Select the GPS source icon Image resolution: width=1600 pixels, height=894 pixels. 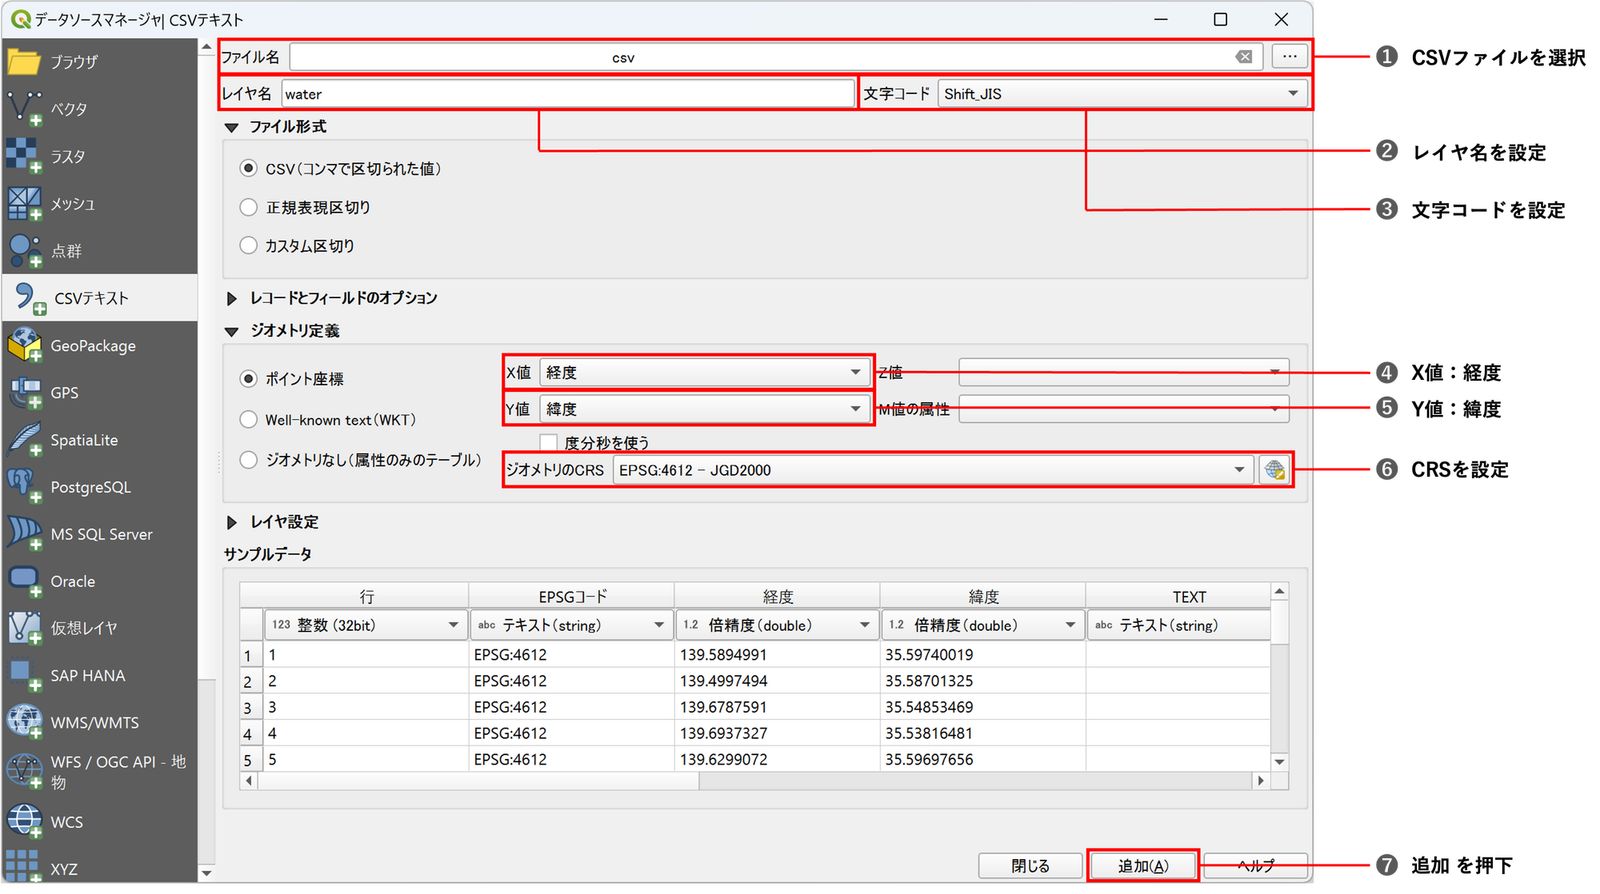(24, 392)
